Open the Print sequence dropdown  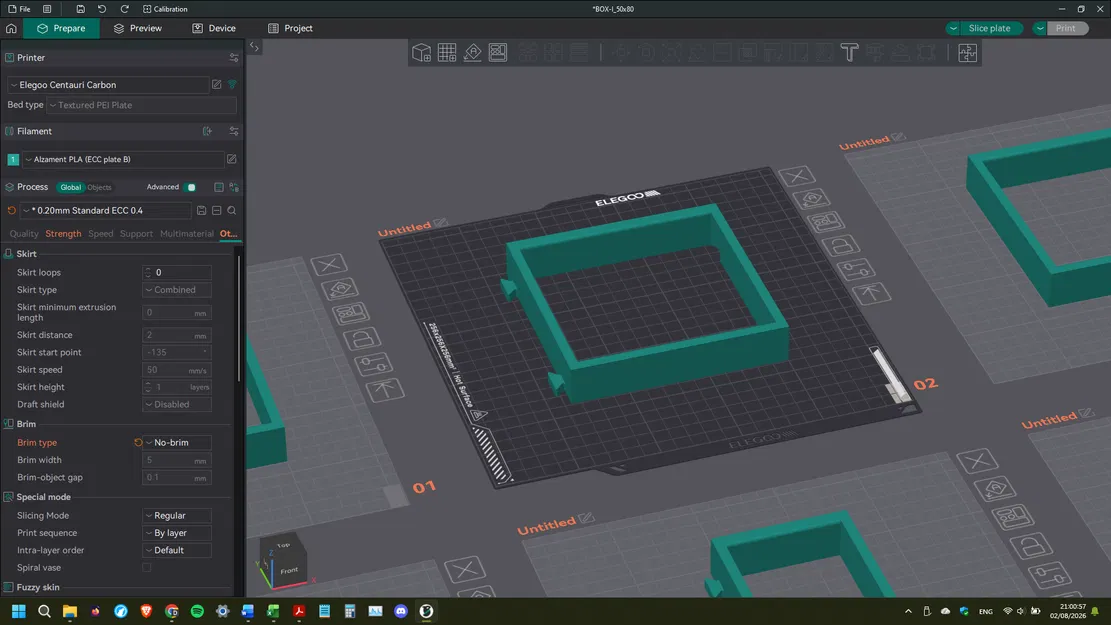(177, 533)
